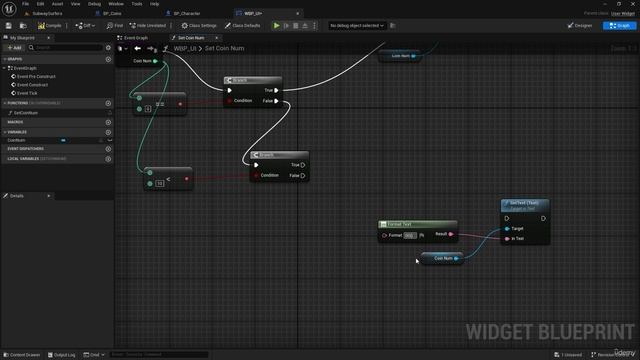The width and height of the screenshot is (640, 360).
Task: Open the Edit menu
Action: [x=40, y=4]
